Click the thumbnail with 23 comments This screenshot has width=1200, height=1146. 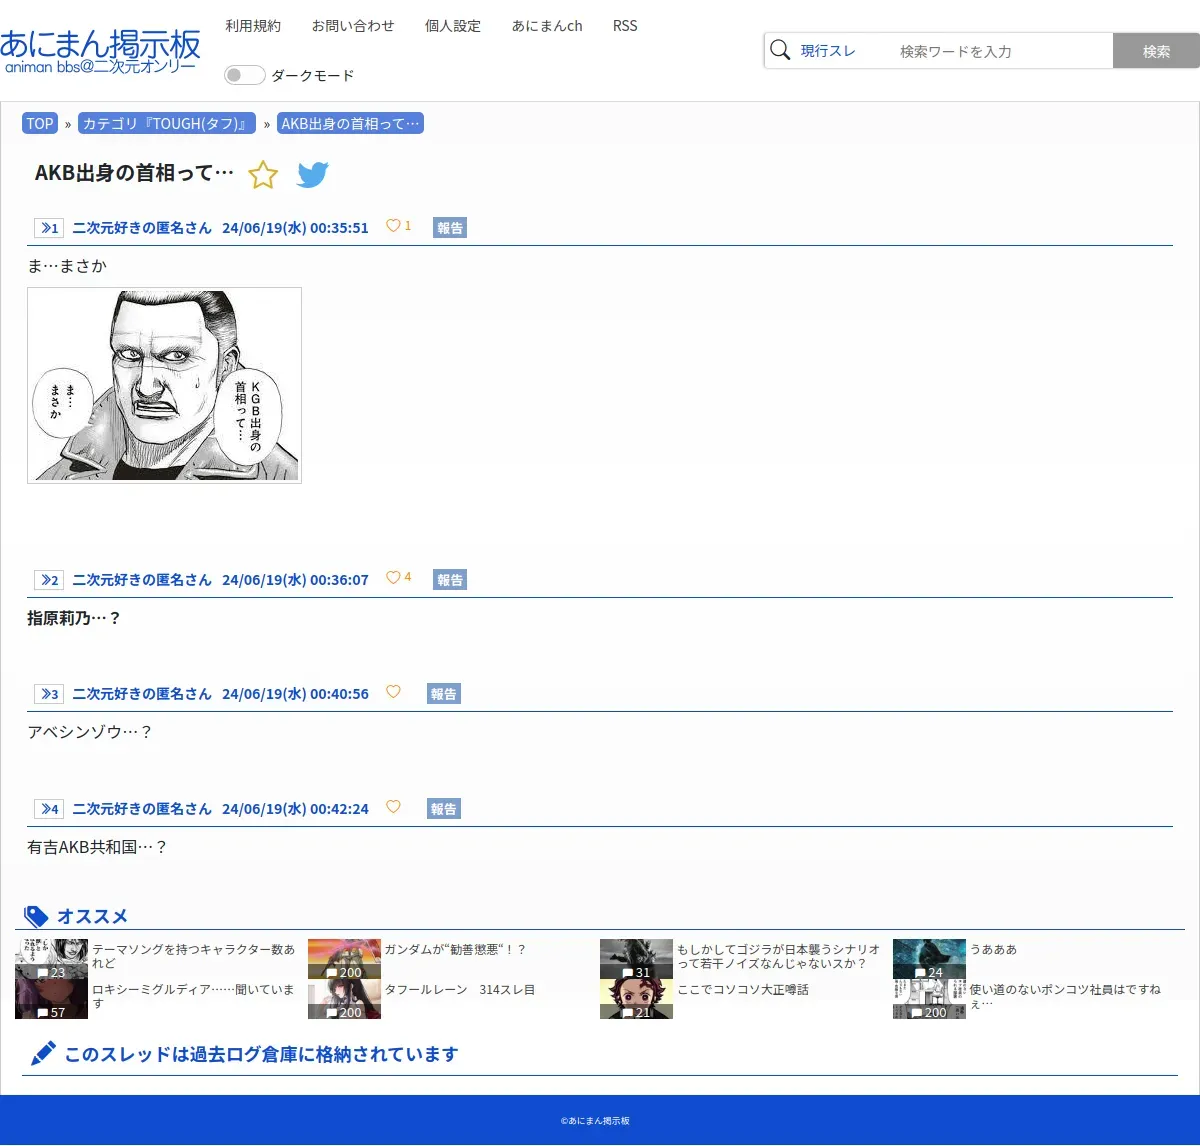[51, 959]
